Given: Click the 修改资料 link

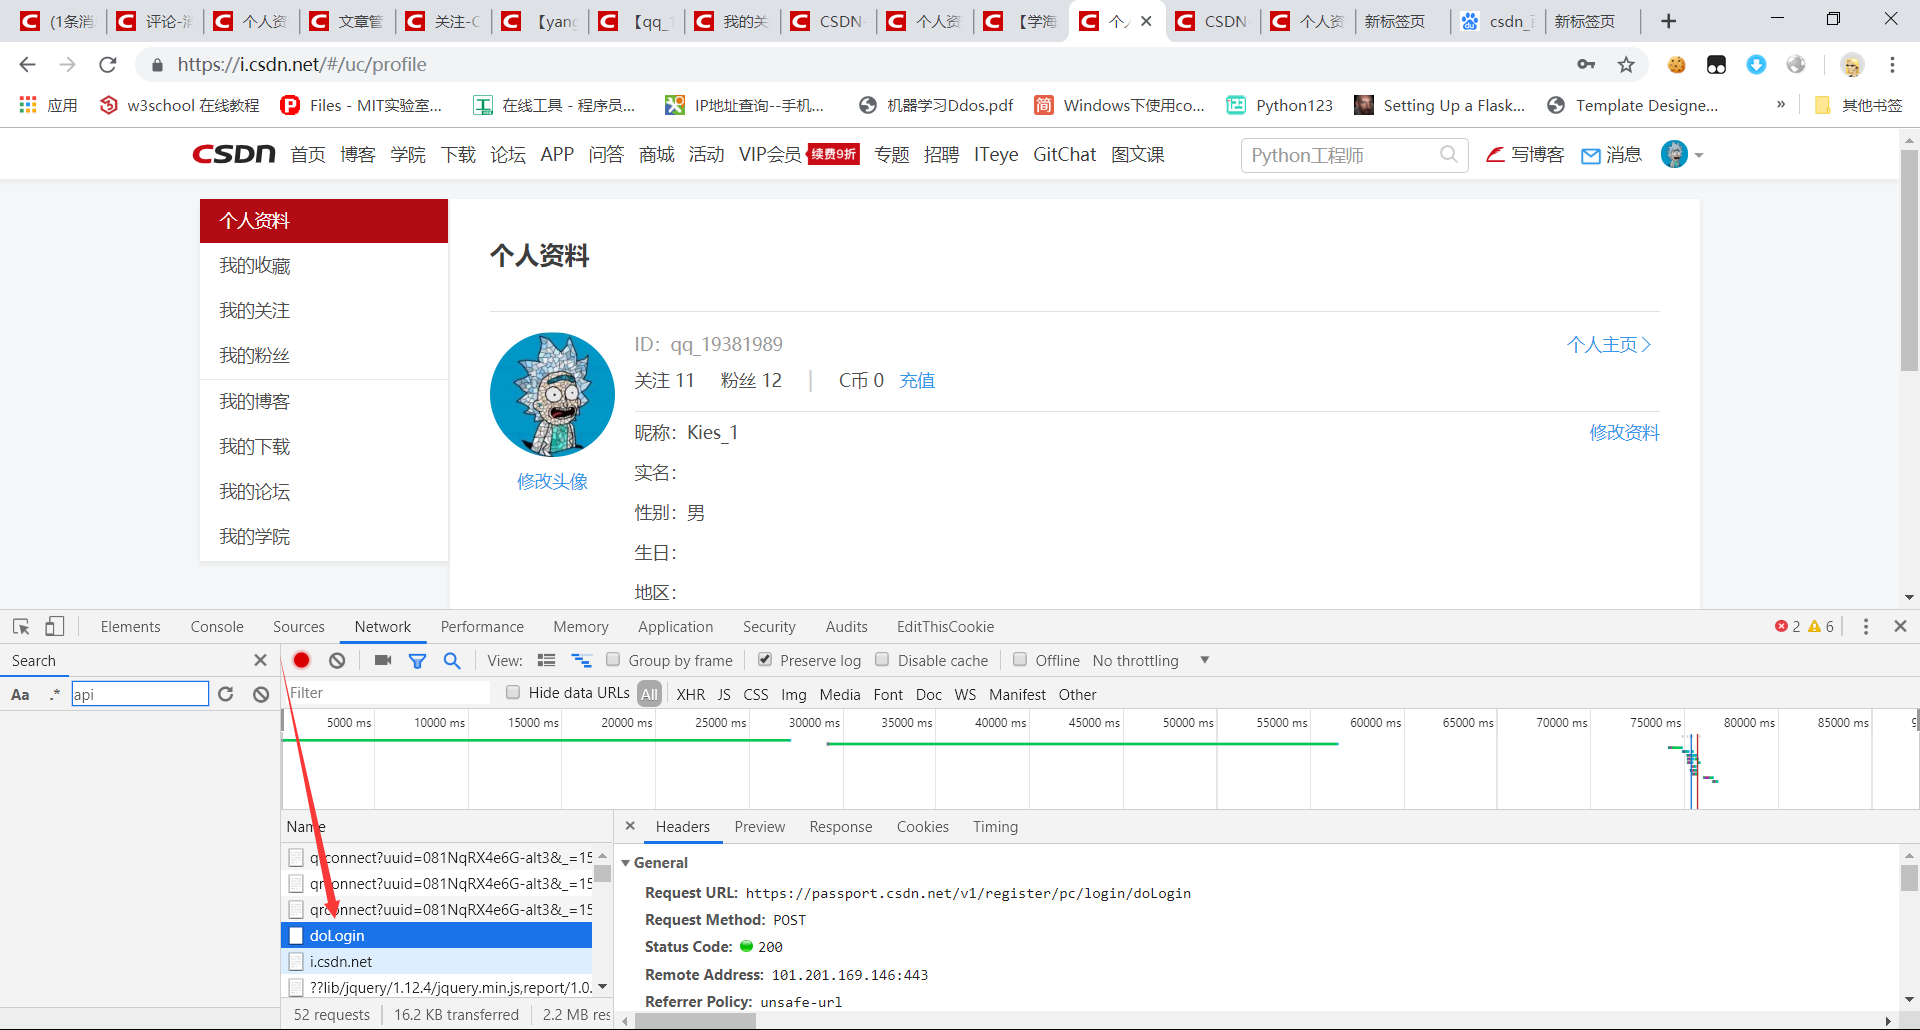Looking at the screenshot, I should (x=1624, y=432).
